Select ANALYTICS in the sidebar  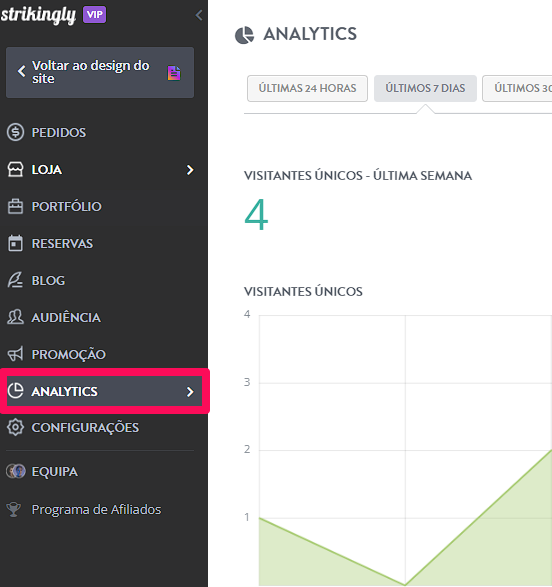(x=104, y=391)
